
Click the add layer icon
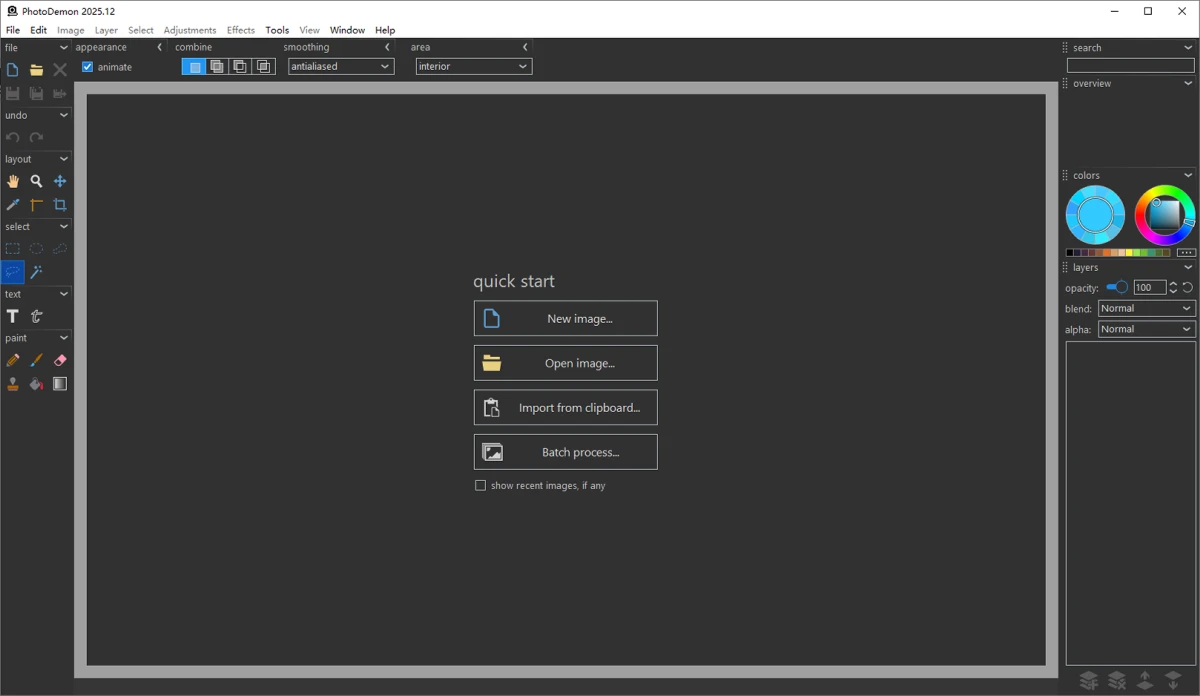(1089, 681)
